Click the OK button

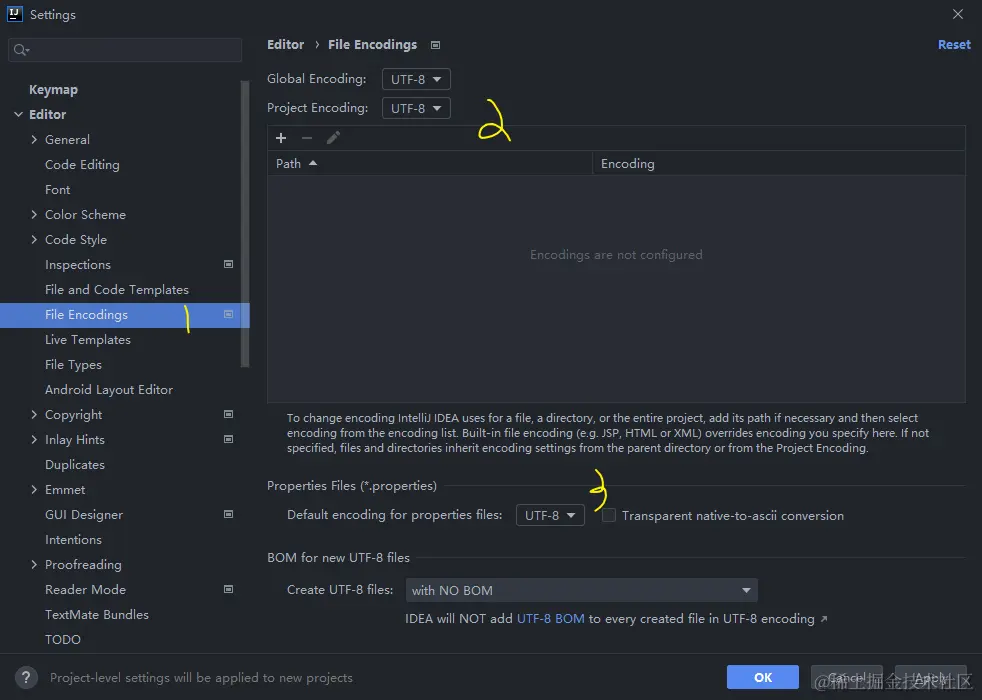(763, 677)
